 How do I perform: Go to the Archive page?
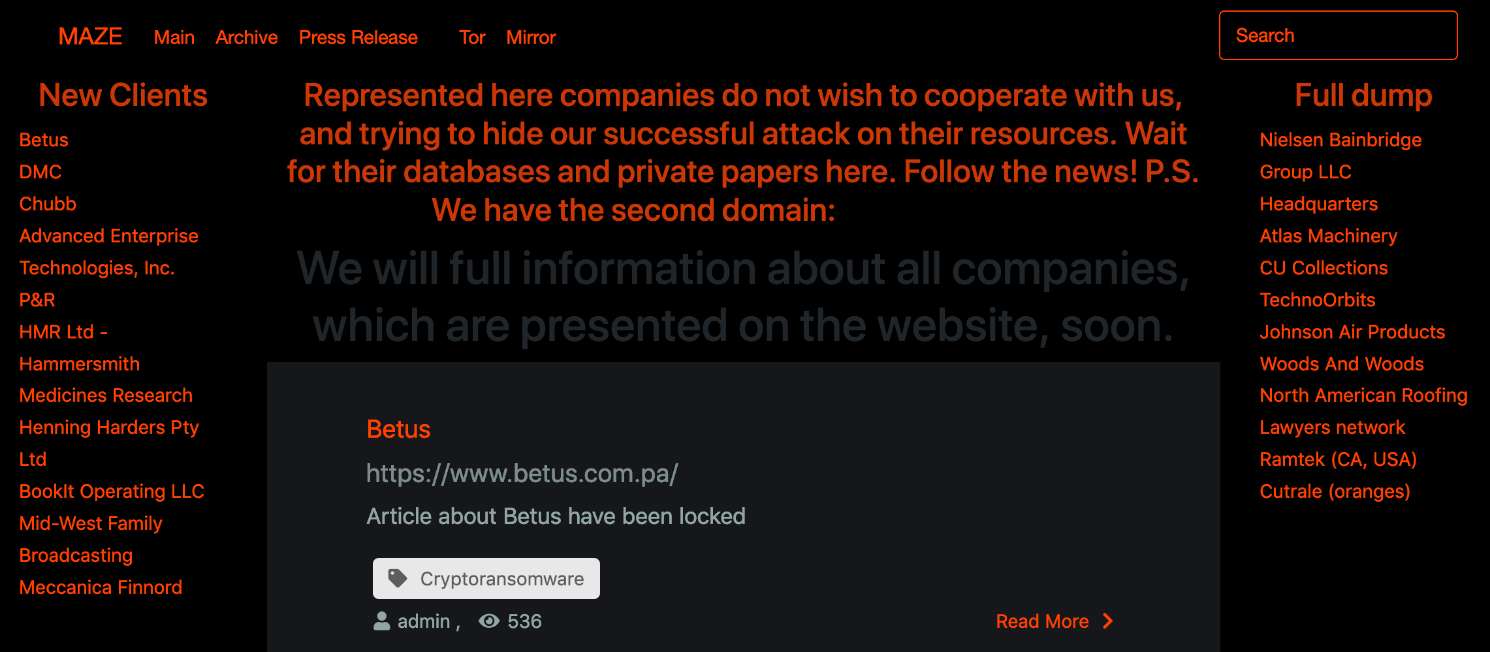(247, 38)
